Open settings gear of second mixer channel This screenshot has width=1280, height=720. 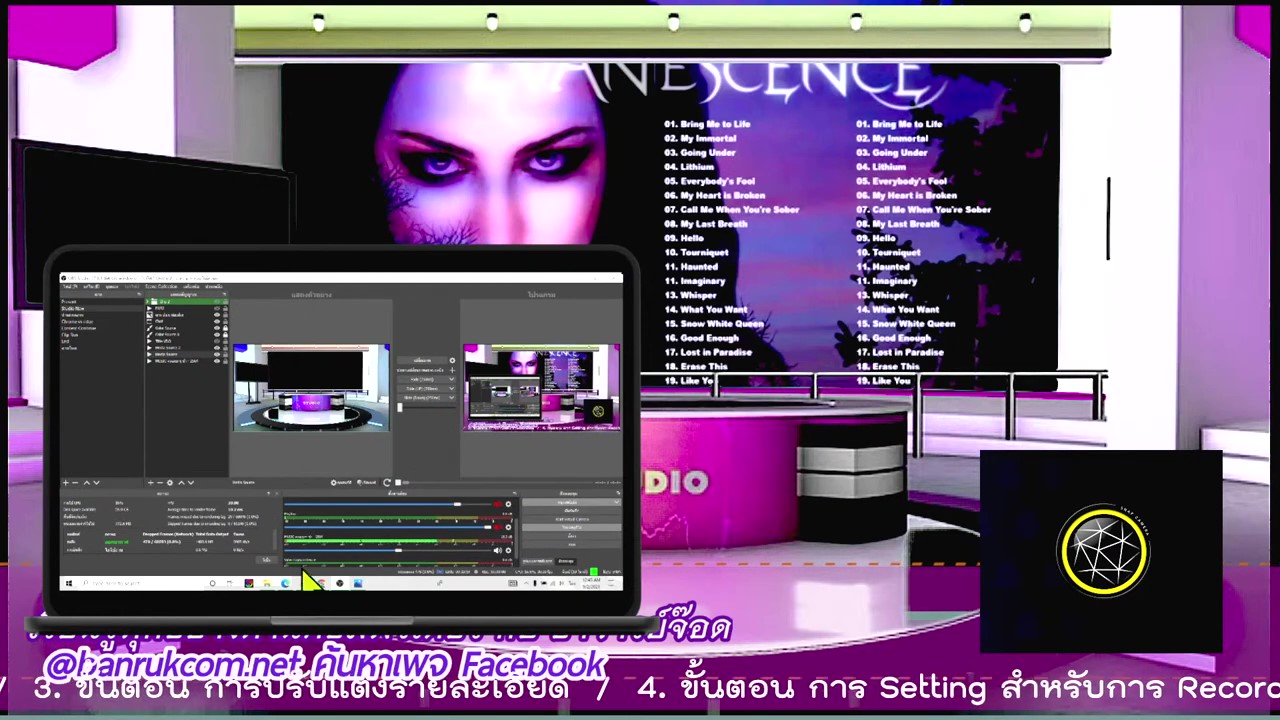click(508, 527)
